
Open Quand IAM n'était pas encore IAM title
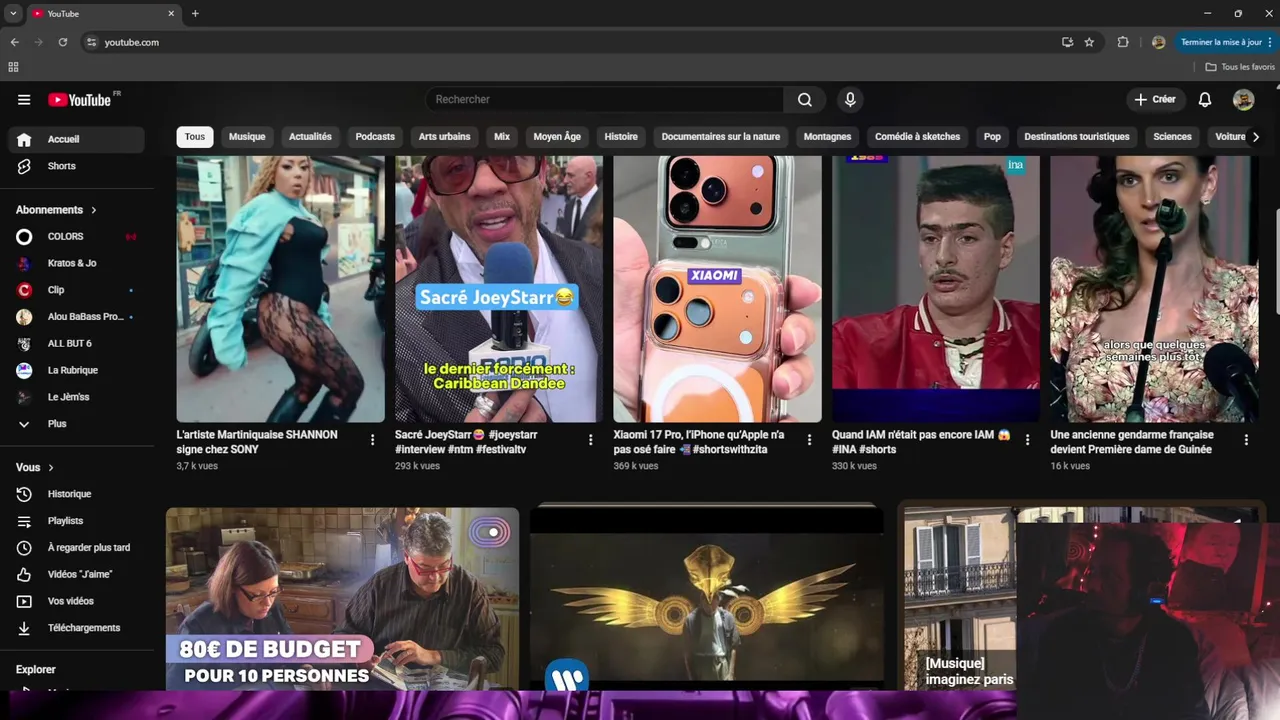point(921,442)
